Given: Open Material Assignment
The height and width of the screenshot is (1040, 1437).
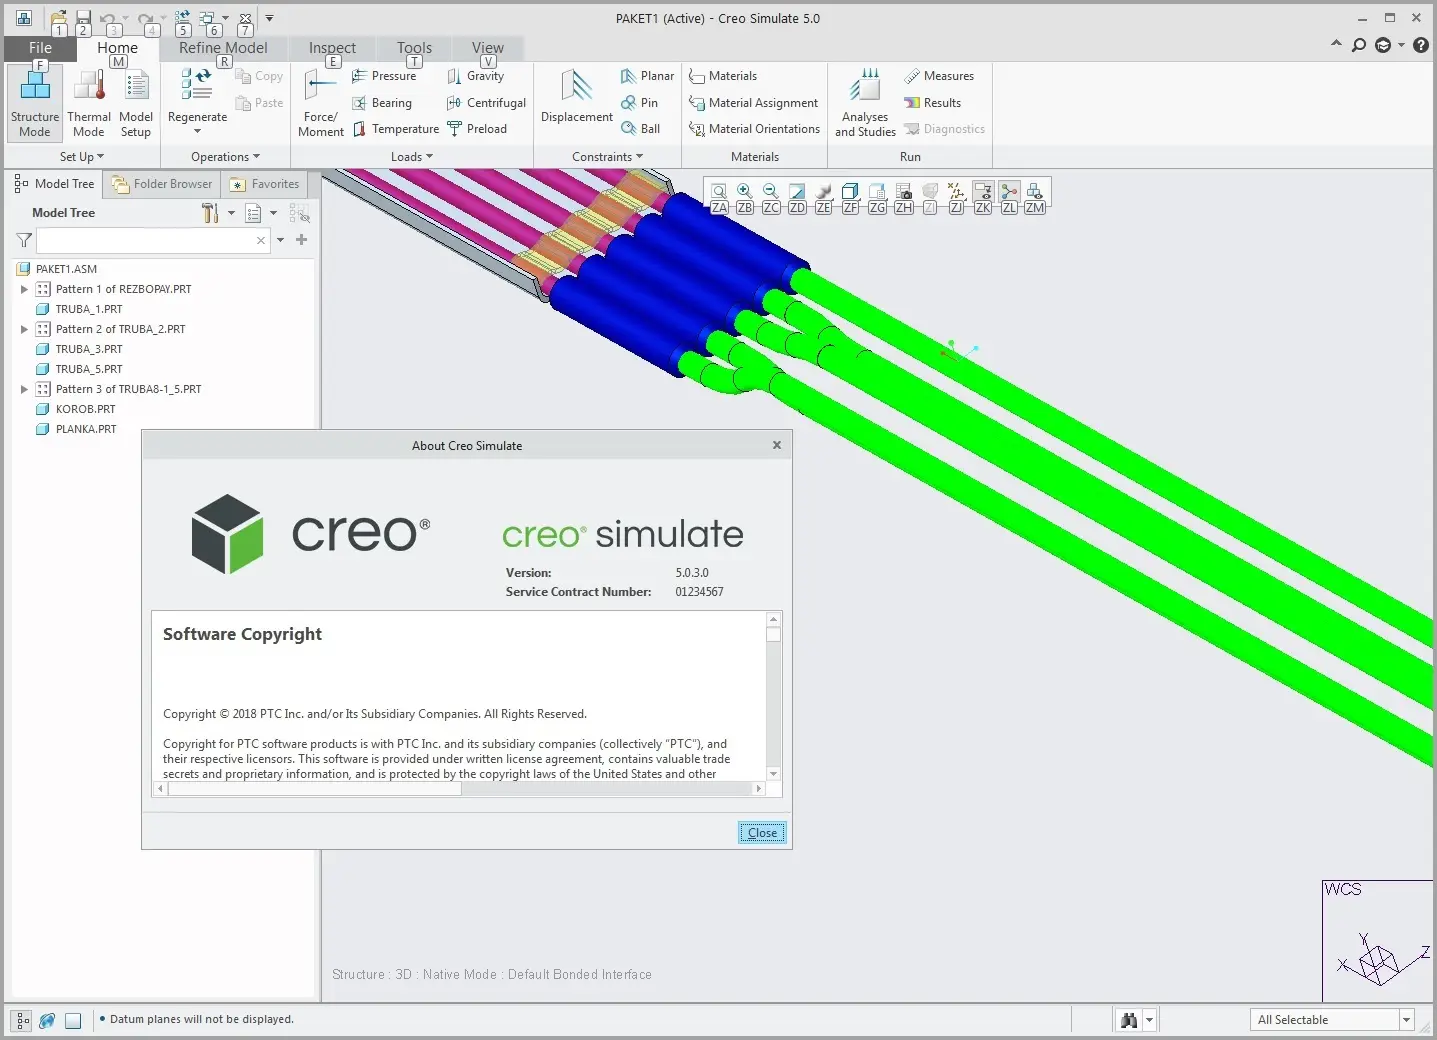Looking at the screenshot, I should 754,103.
